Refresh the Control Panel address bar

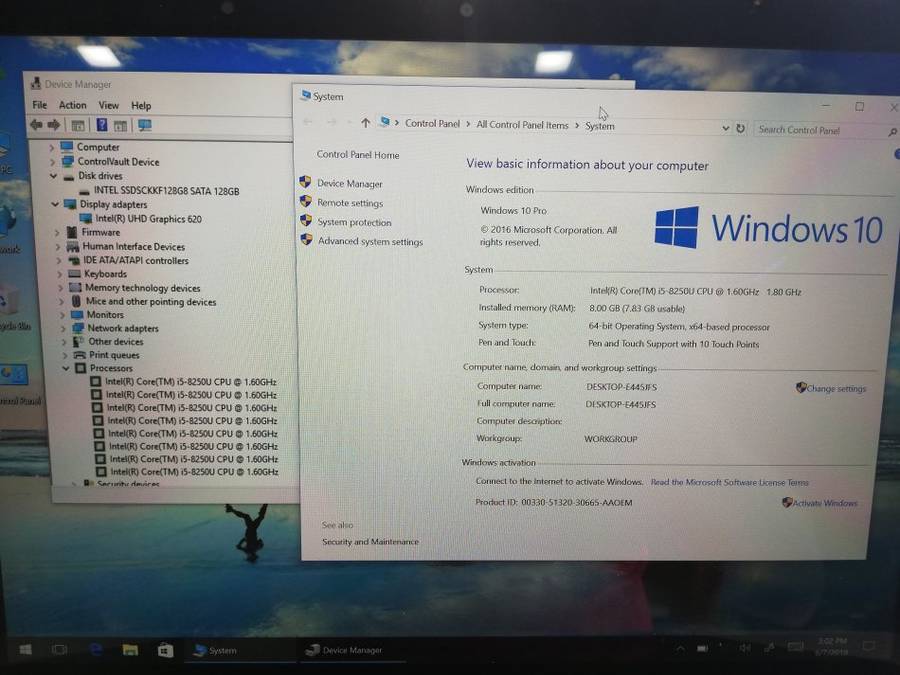tap(740, 128)
